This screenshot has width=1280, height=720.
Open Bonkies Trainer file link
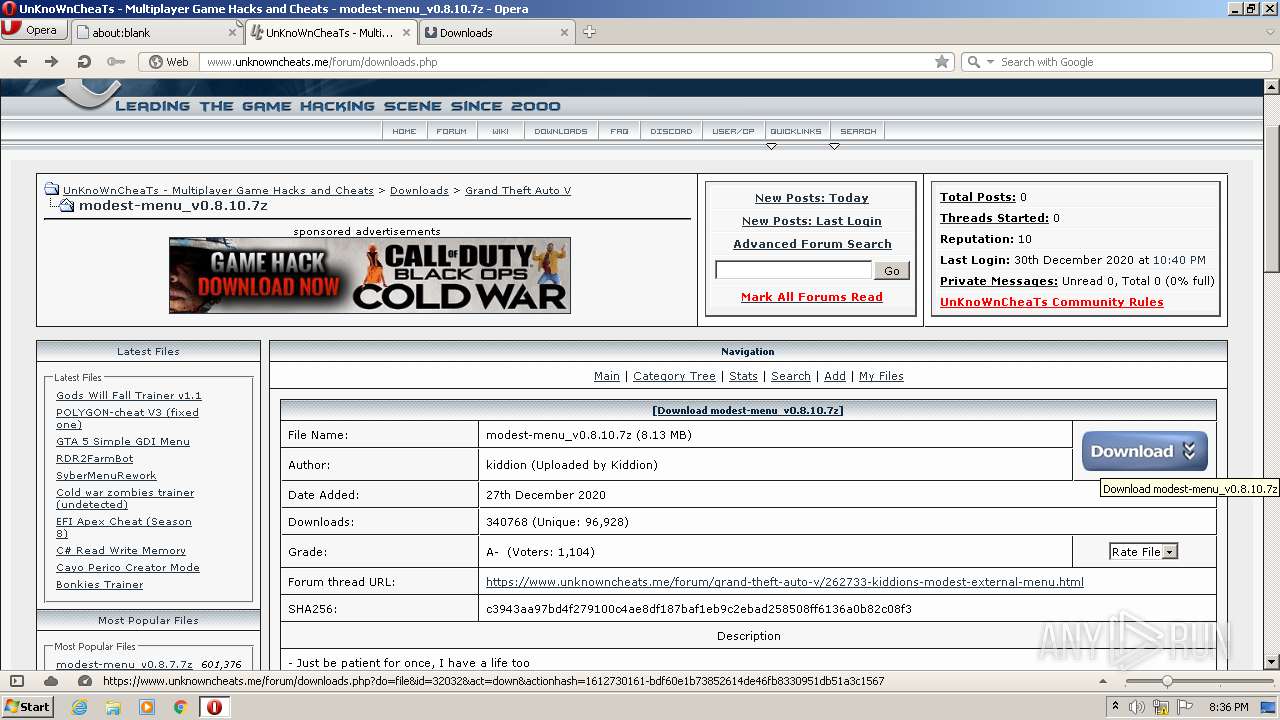pyautogui.click(x=99, y=584)
